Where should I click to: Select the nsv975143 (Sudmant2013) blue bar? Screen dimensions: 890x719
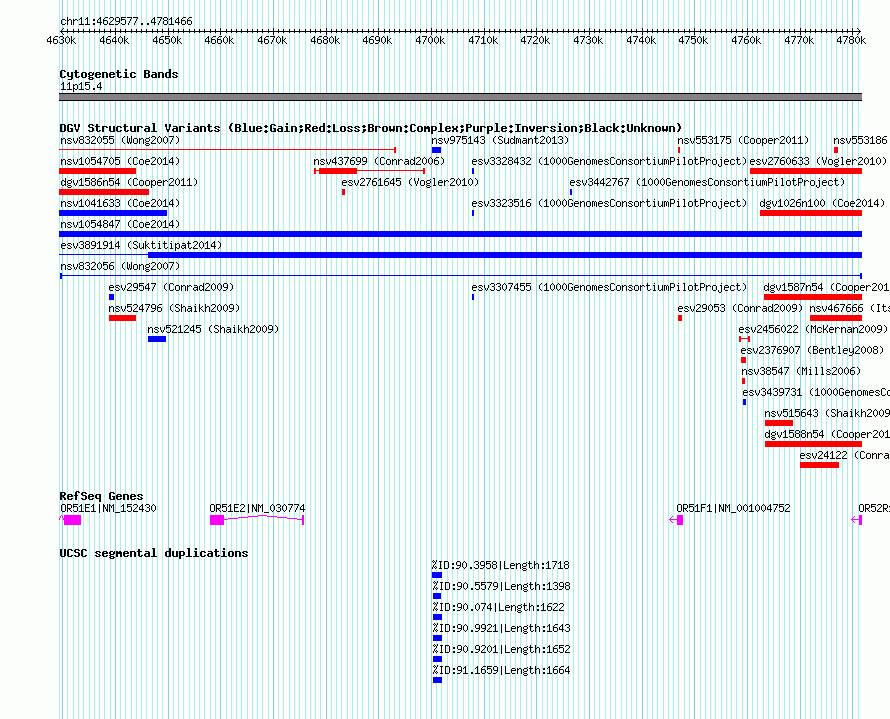click(x=436, y=150)
